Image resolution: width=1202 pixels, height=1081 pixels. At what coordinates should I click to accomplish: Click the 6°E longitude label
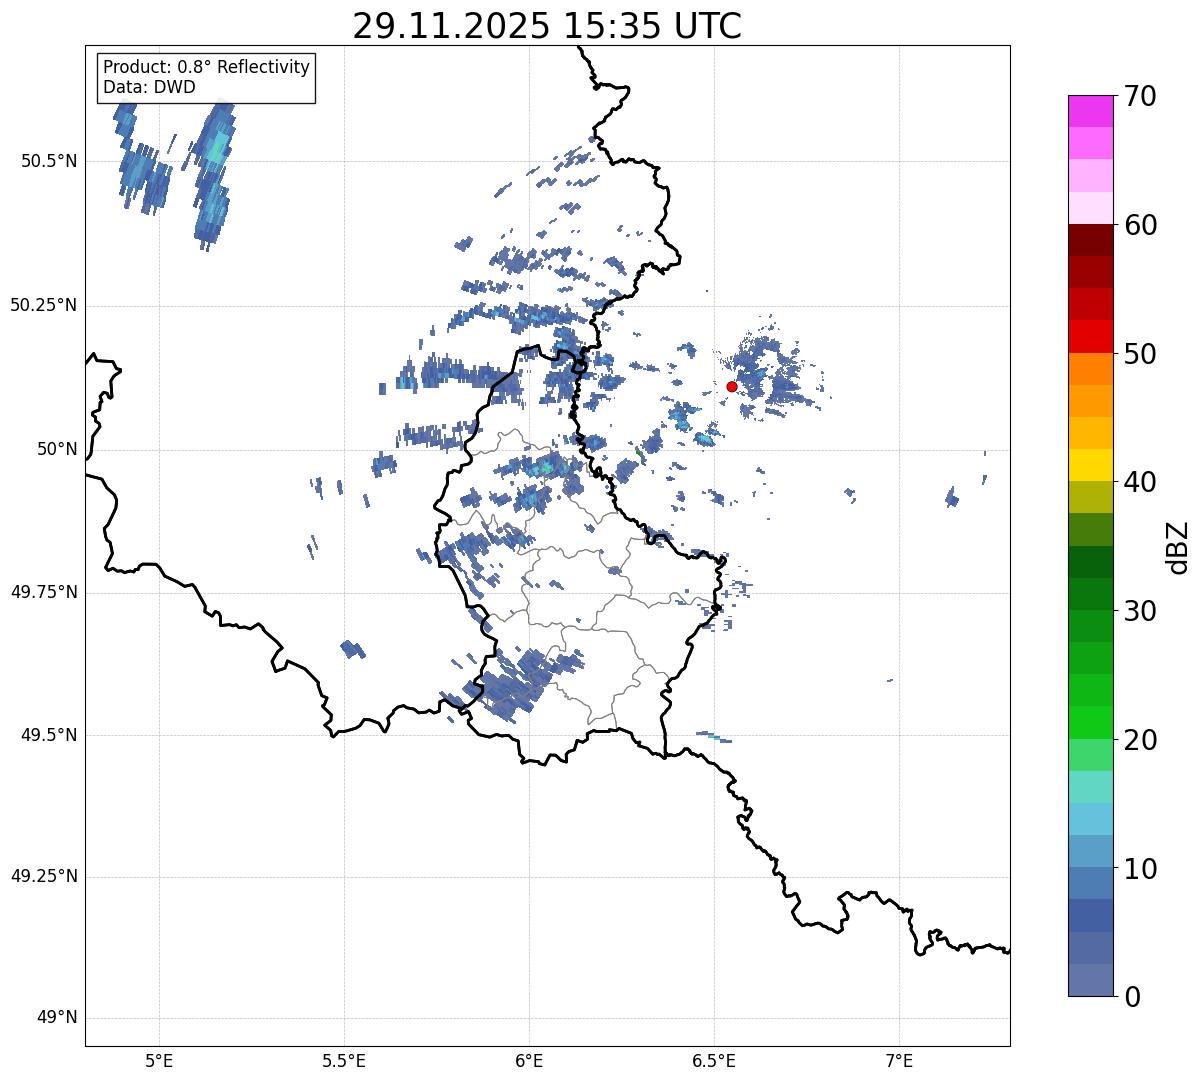[x=529, y=1061]
